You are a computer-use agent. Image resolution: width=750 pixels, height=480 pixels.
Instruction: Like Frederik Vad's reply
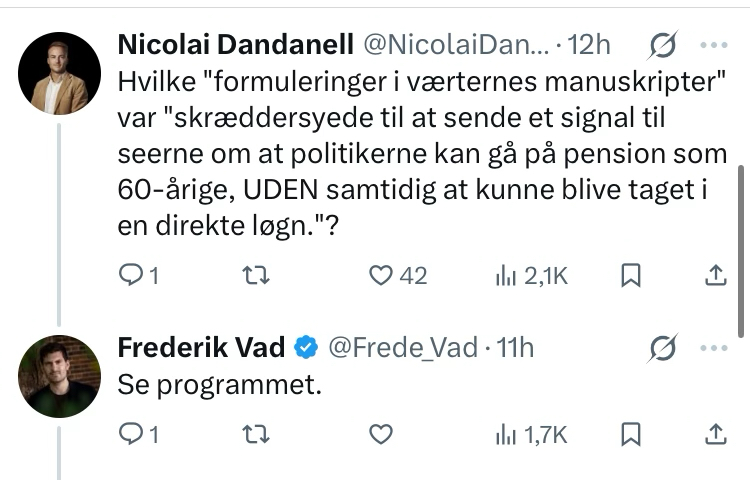coord(380,434)
